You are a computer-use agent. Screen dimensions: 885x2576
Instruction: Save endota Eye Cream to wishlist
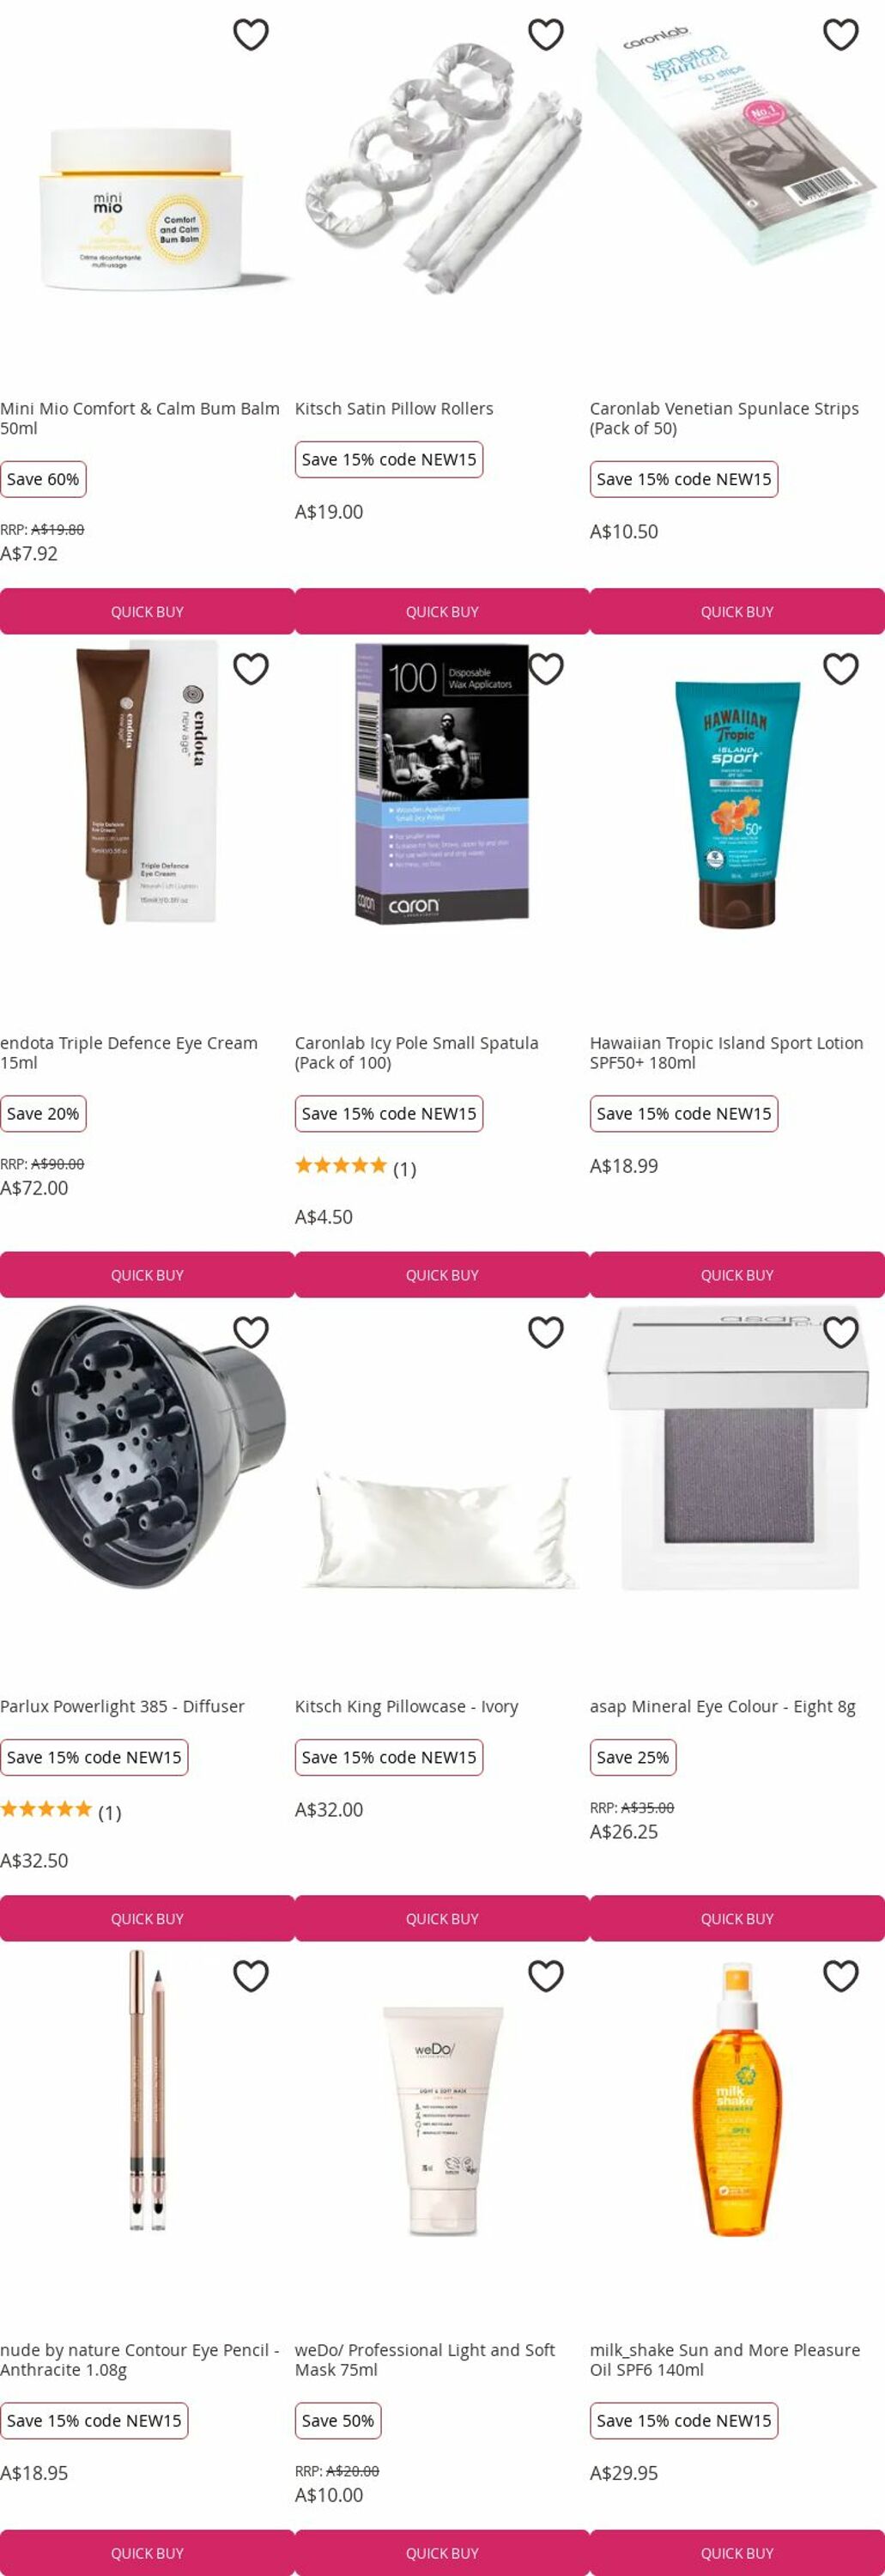click(251, 669)
